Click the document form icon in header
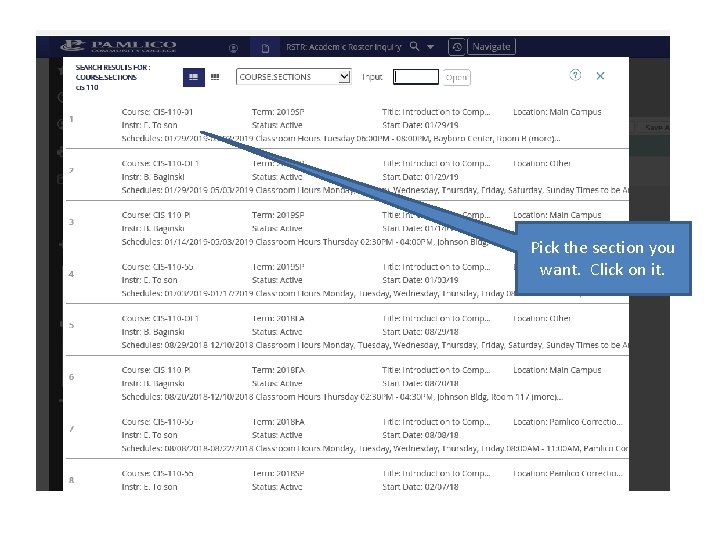Viewport: 720px width, 540px height. click(265, 48)
